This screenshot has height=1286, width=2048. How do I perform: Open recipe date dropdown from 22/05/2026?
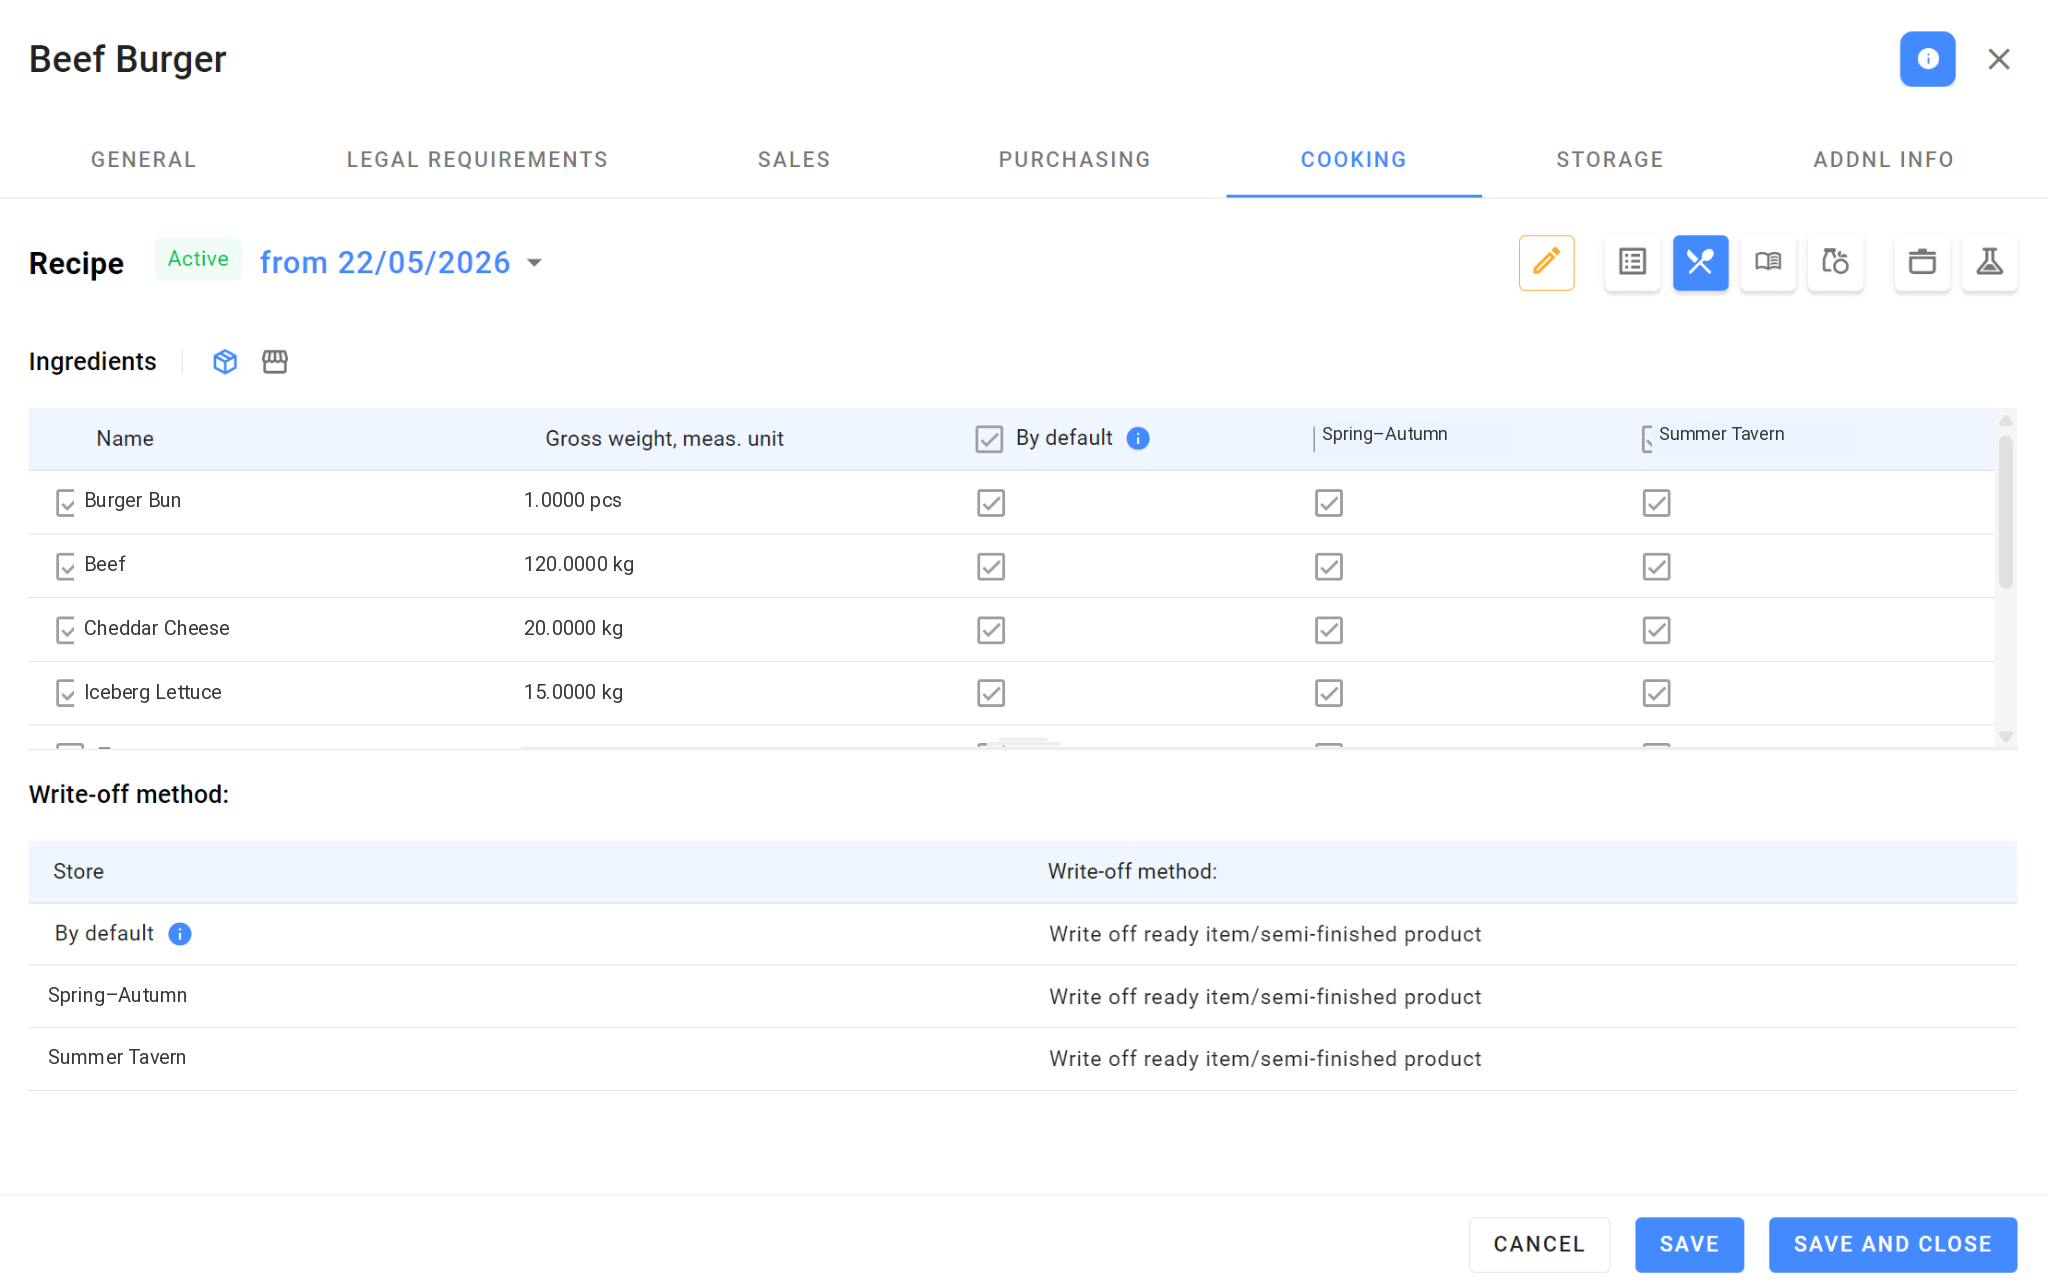pyautogui.click(x=401, y=263)
